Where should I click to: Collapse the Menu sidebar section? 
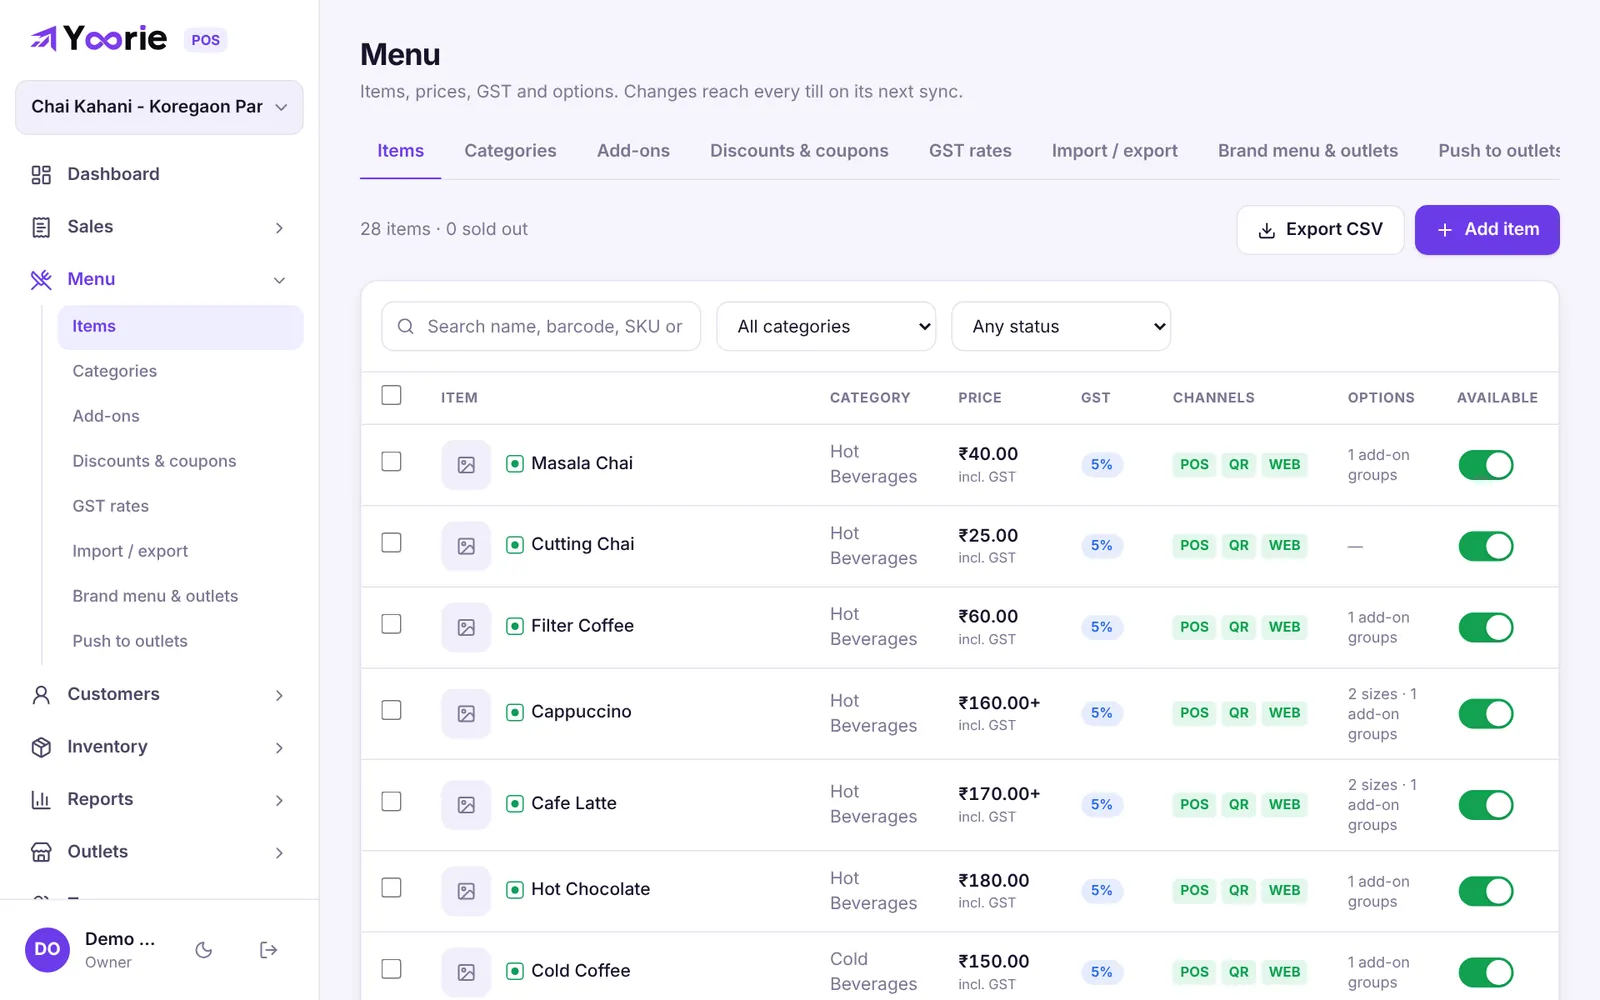279,280
